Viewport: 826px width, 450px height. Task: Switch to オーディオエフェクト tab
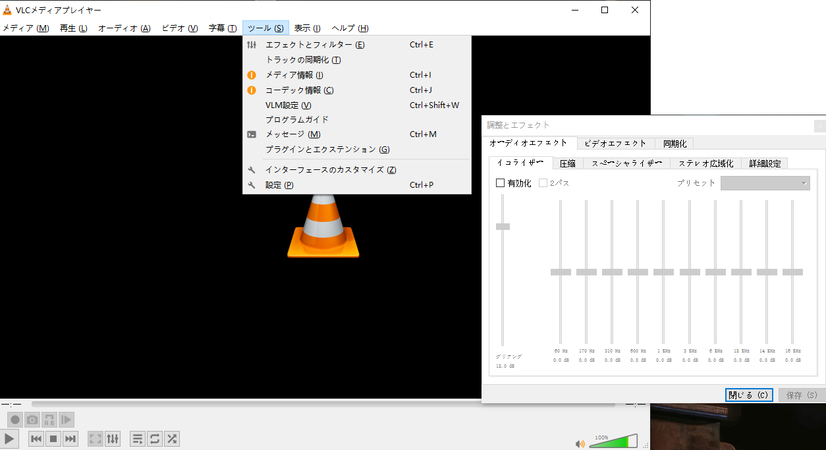point(529,143)
